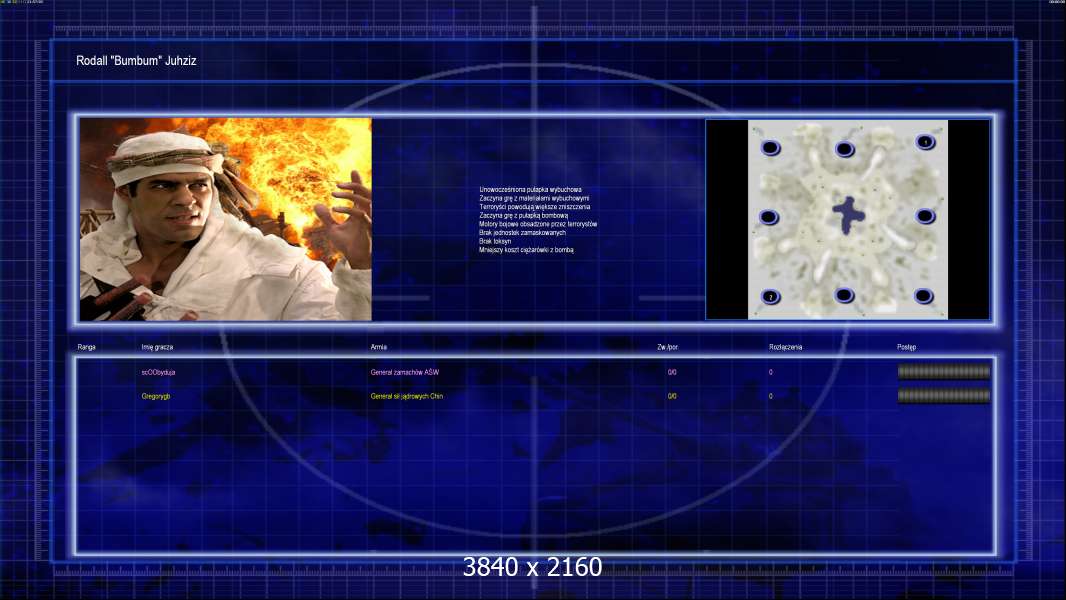Click the loading progress bar for Gregorygb
This screenshot has width=1066, height=600.
pyautogui.click(x=944, y=395)
